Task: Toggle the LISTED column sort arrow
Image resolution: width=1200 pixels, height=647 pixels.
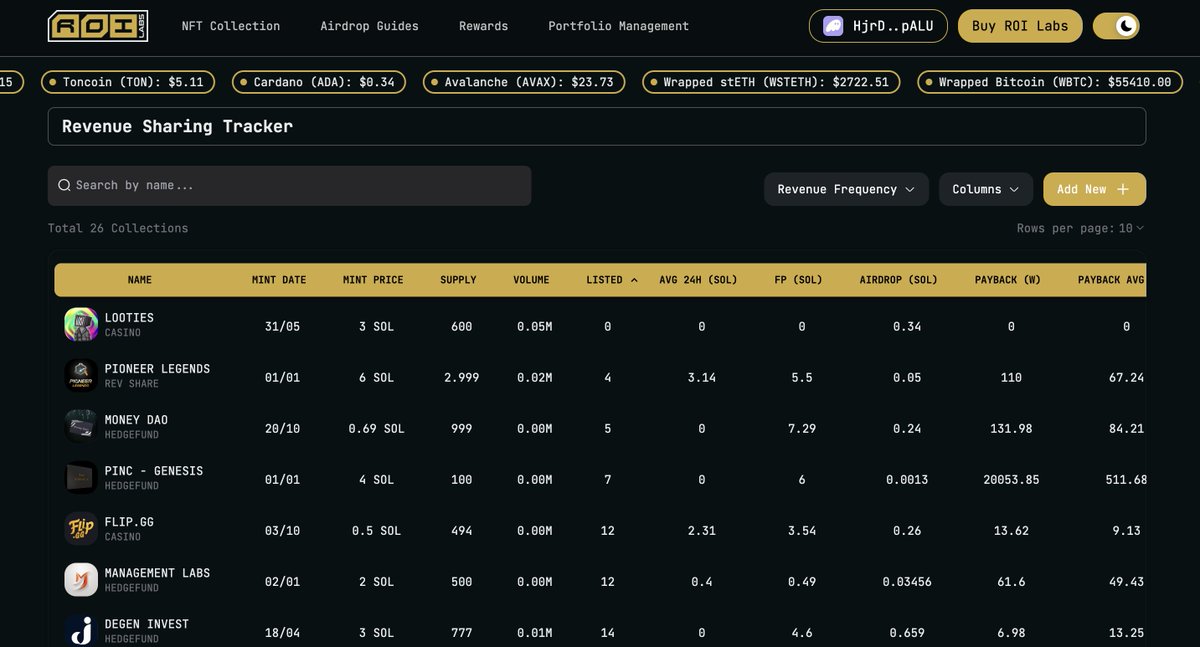Action: tap(634, 280)
